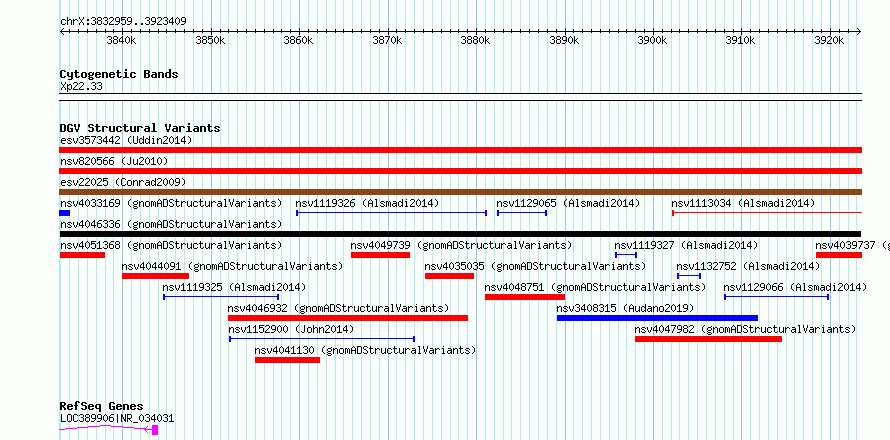
Task: Select the red nsv4035035 feature bar
Action: click(x=450, y=276)
